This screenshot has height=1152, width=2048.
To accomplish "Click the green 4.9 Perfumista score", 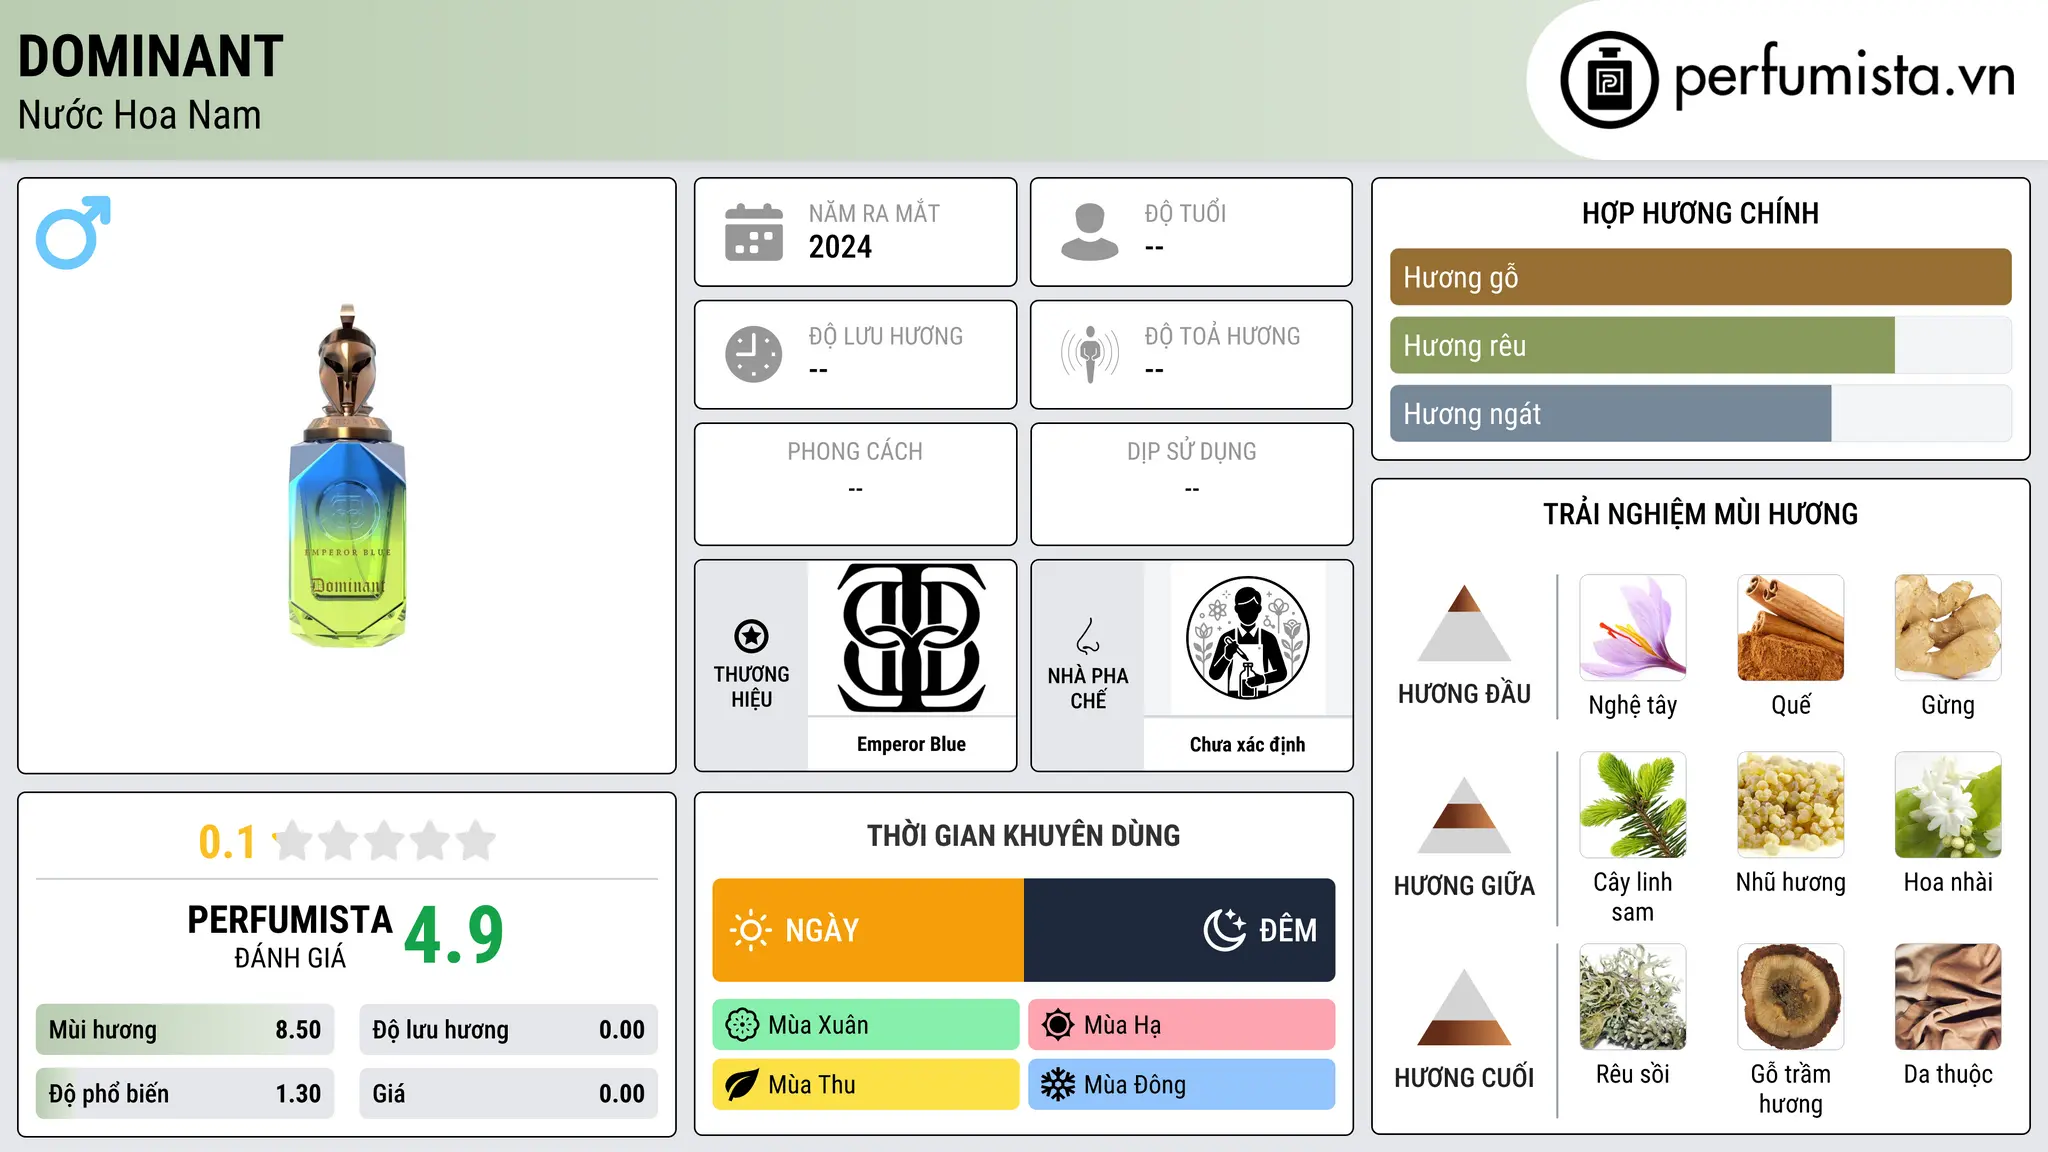I will pos(454,936).
